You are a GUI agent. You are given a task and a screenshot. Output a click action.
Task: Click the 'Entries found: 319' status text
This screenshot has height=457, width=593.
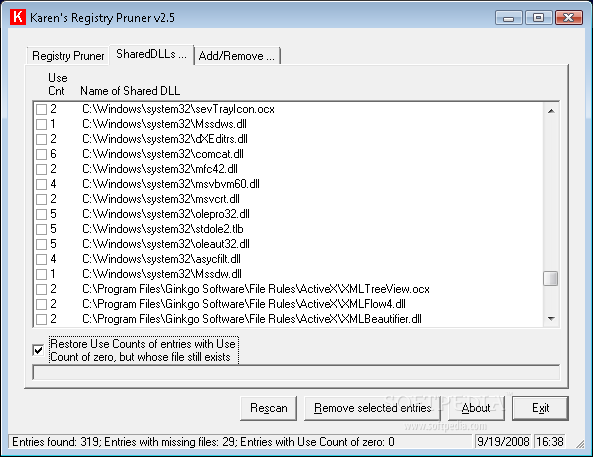[x=55, y=442]
